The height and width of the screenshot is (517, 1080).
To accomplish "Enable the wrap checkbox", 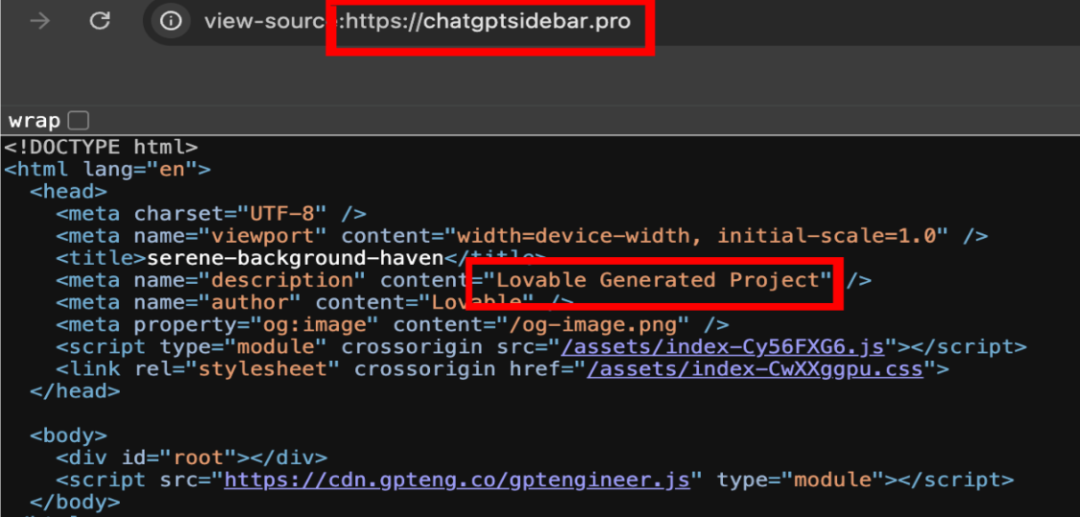I will tap(78, 121).
